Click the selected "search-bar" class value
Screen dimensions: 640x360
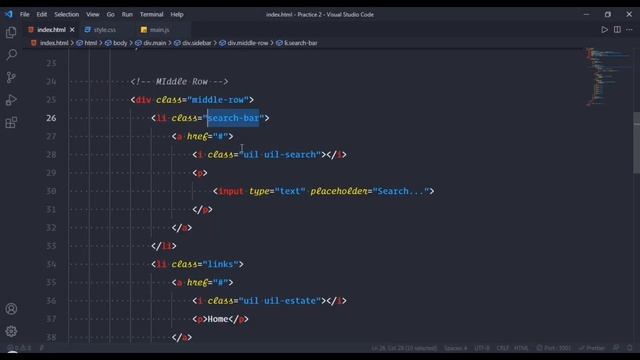pos(233,118)
